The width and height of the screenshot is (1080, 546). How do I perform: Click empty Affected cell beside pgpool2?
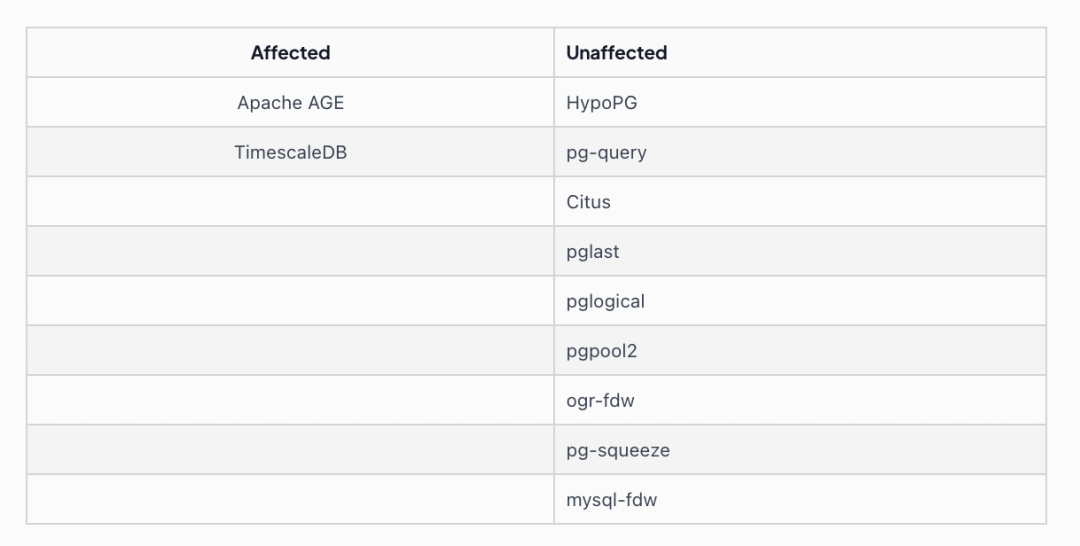[290, 350]
